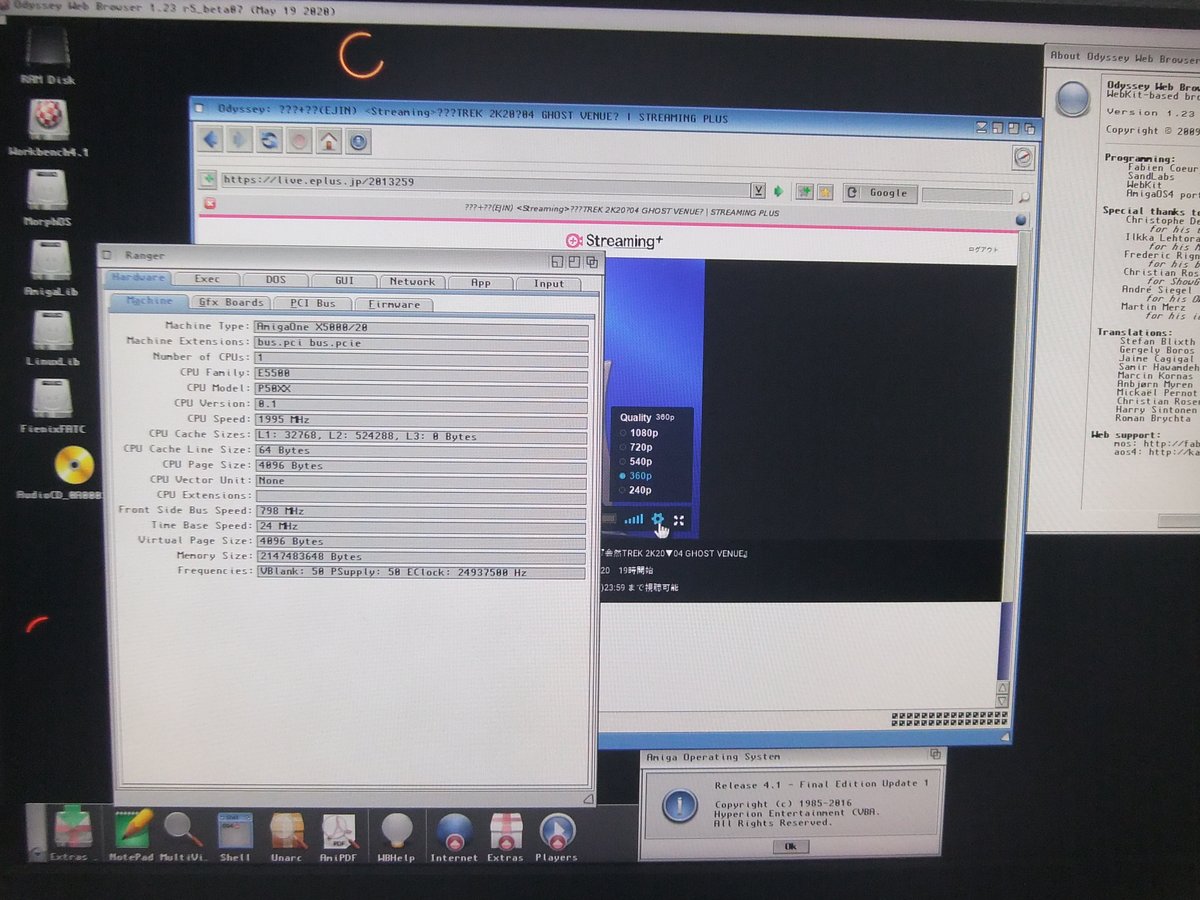Open the Internet drawer in the dock
Screen dimensions: 1200x900
[x=454, y=836]
